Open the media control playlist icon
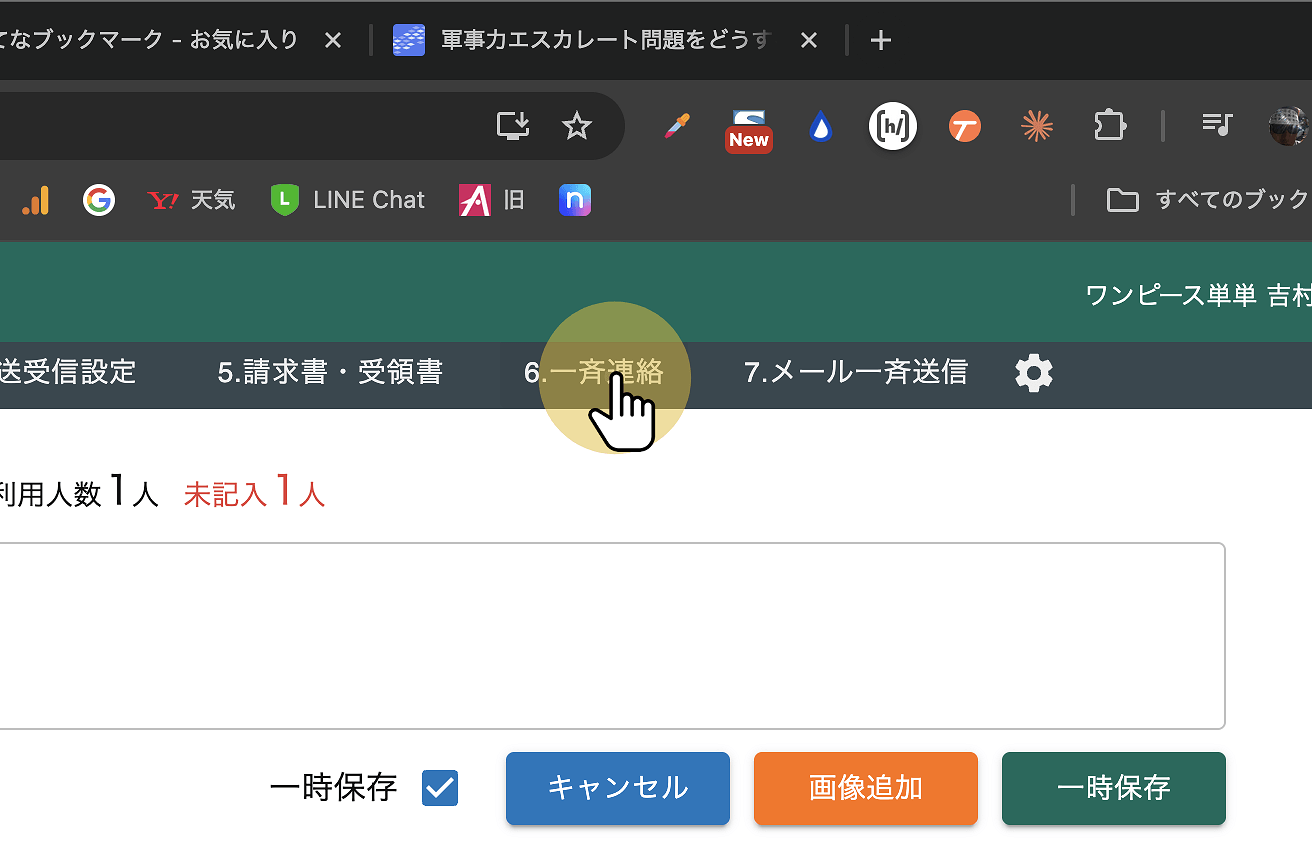This screenshot has width=1312, height=843. click(1216, 125)
